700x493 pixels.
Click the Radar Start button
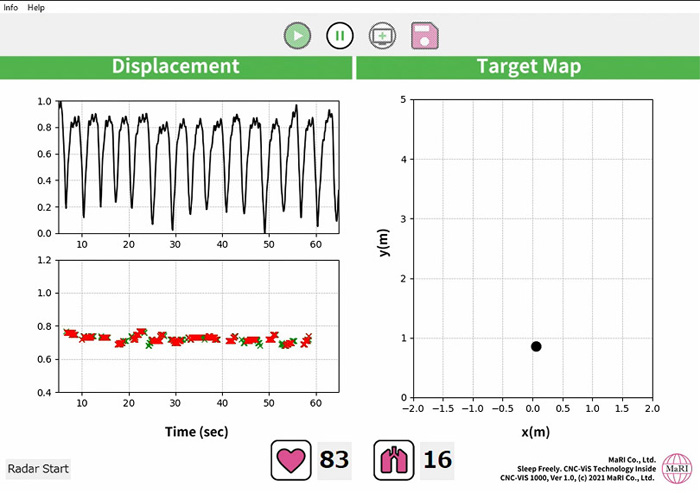point(38,469)
